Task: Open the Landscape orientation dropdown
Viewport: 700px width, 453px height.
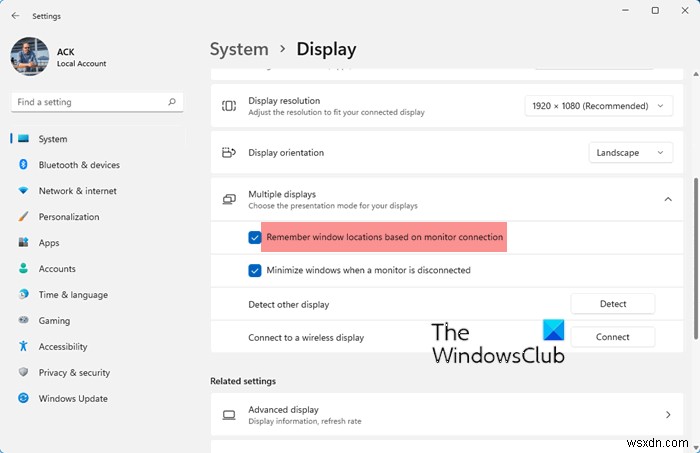Action: click(x=631, y=153)
